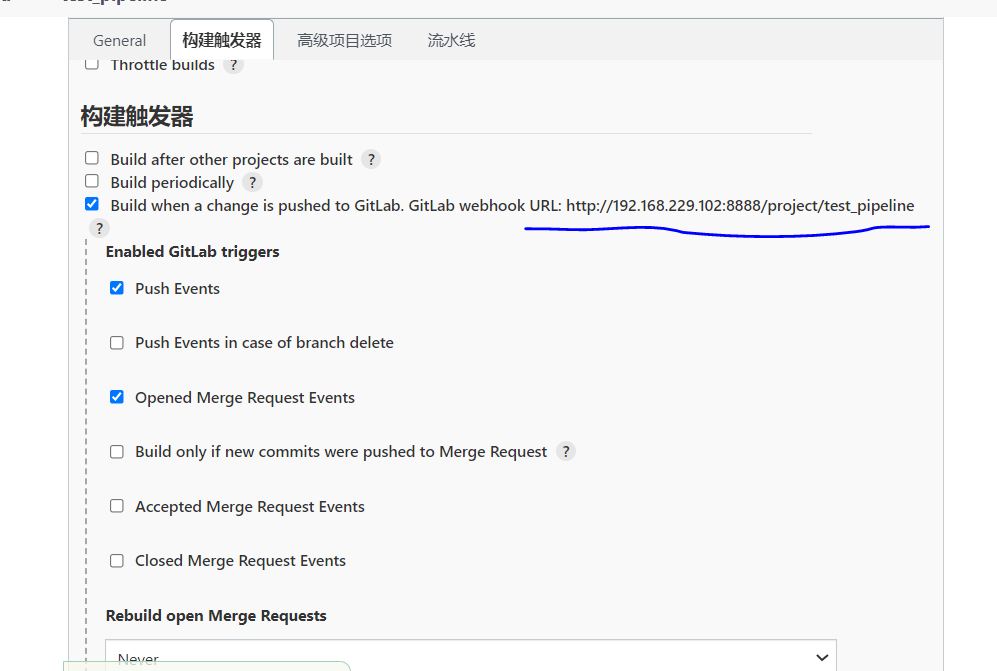Check Build after other projects are built

pos(91,157)
